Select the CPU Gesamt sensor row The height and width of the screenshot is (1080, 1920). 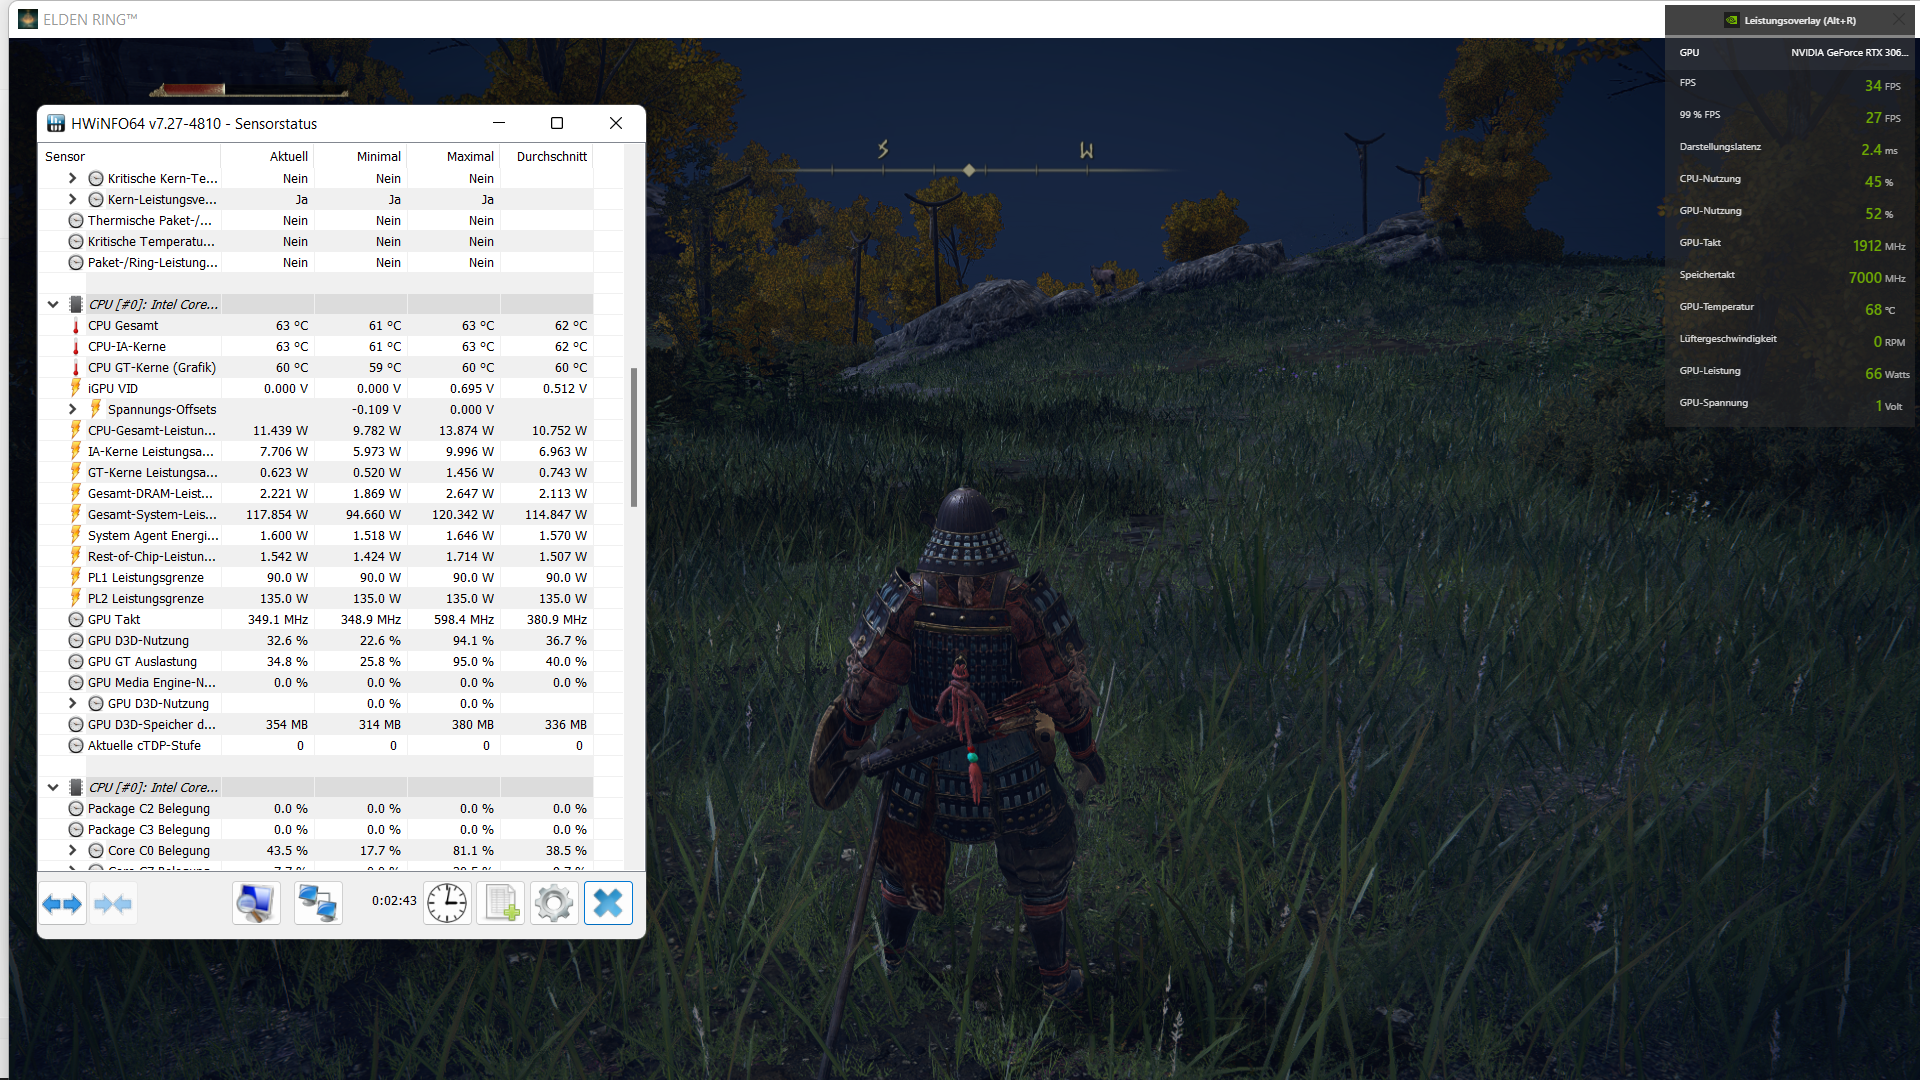[x=123, y=325]
